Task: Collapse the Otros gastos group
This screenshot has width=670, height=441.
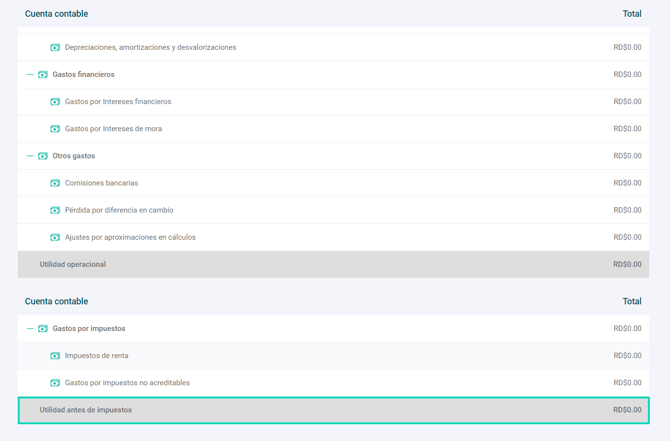Action: coord(30,156)
